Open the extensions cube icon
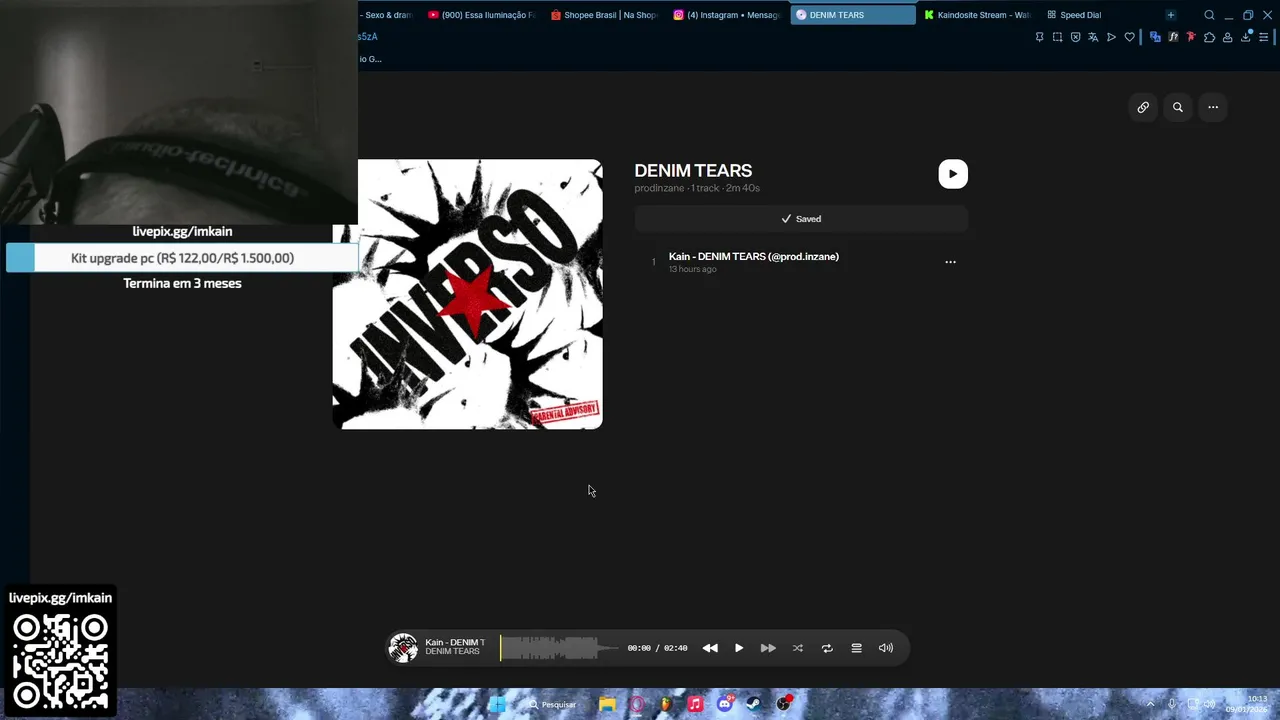 click(x=1209, y=37)
